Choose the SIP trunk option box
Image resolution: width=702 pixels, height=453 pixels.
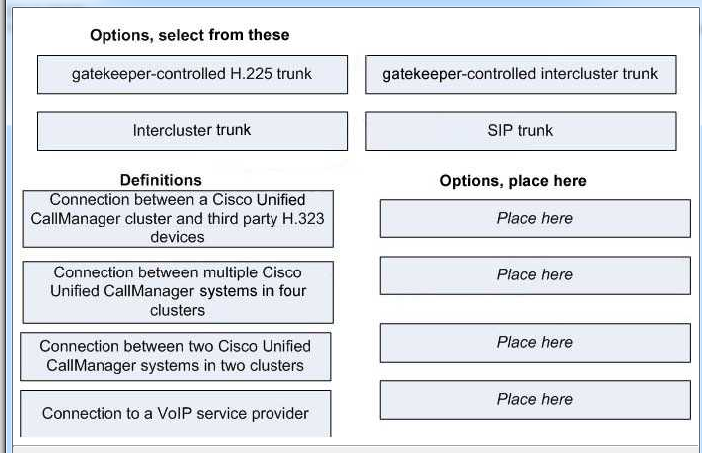click(x=520, y=131)
